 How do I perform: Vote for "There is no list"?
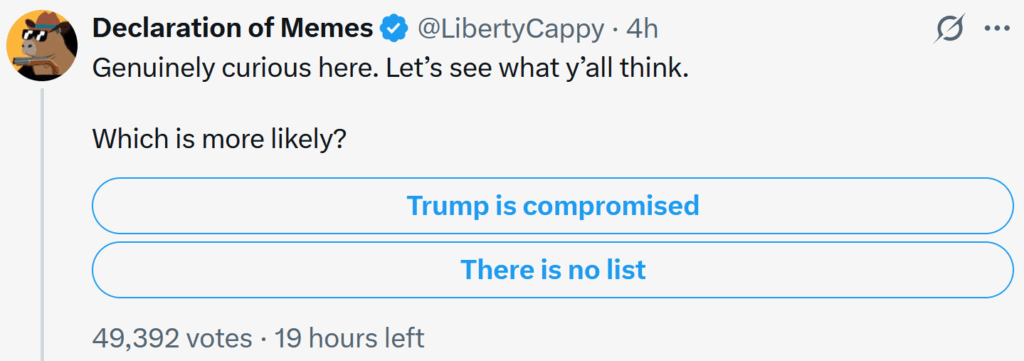pyautogui.click(x=552, y=270)
